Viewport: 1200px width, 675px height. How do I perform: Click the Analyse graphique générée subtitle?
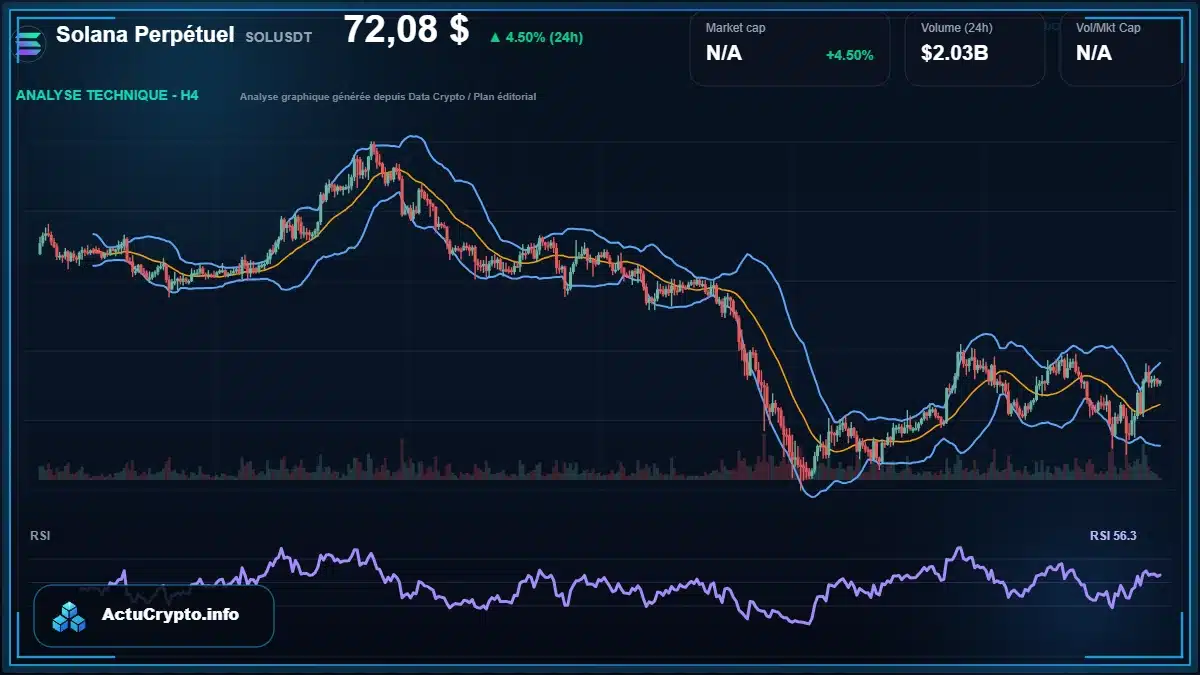click(388, 97)
